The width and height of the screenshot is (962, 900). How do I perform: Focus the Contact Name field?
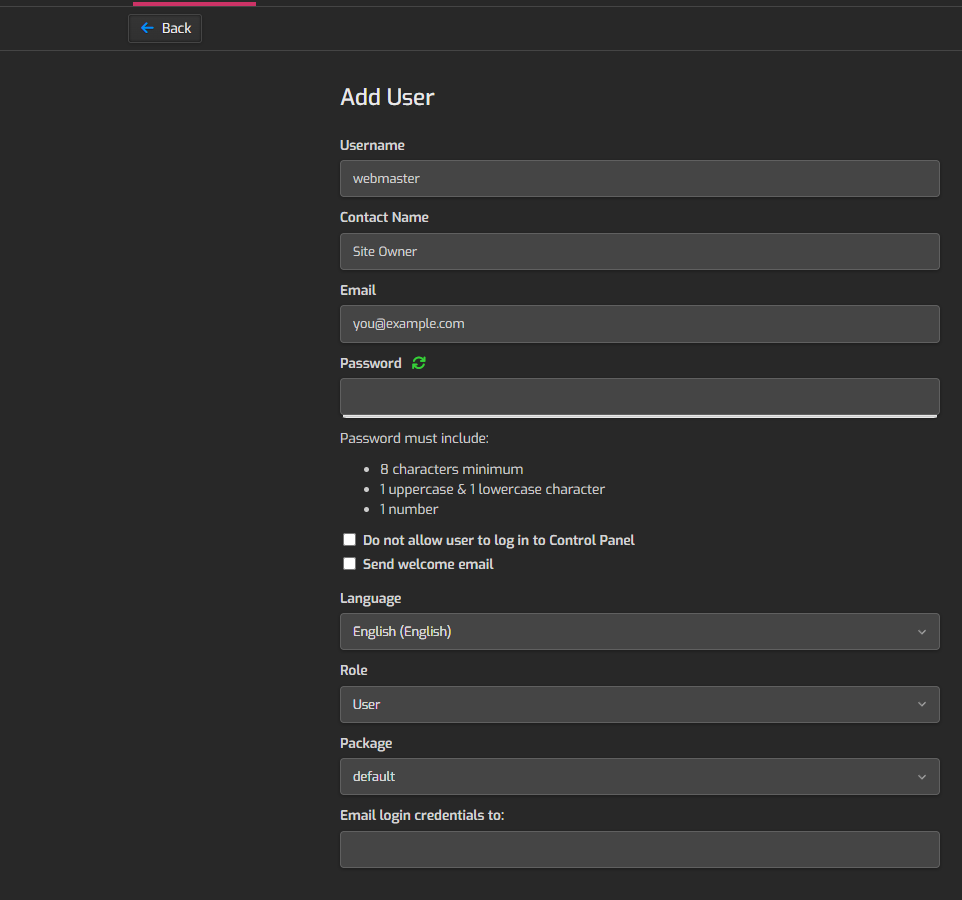coord(639,252)
